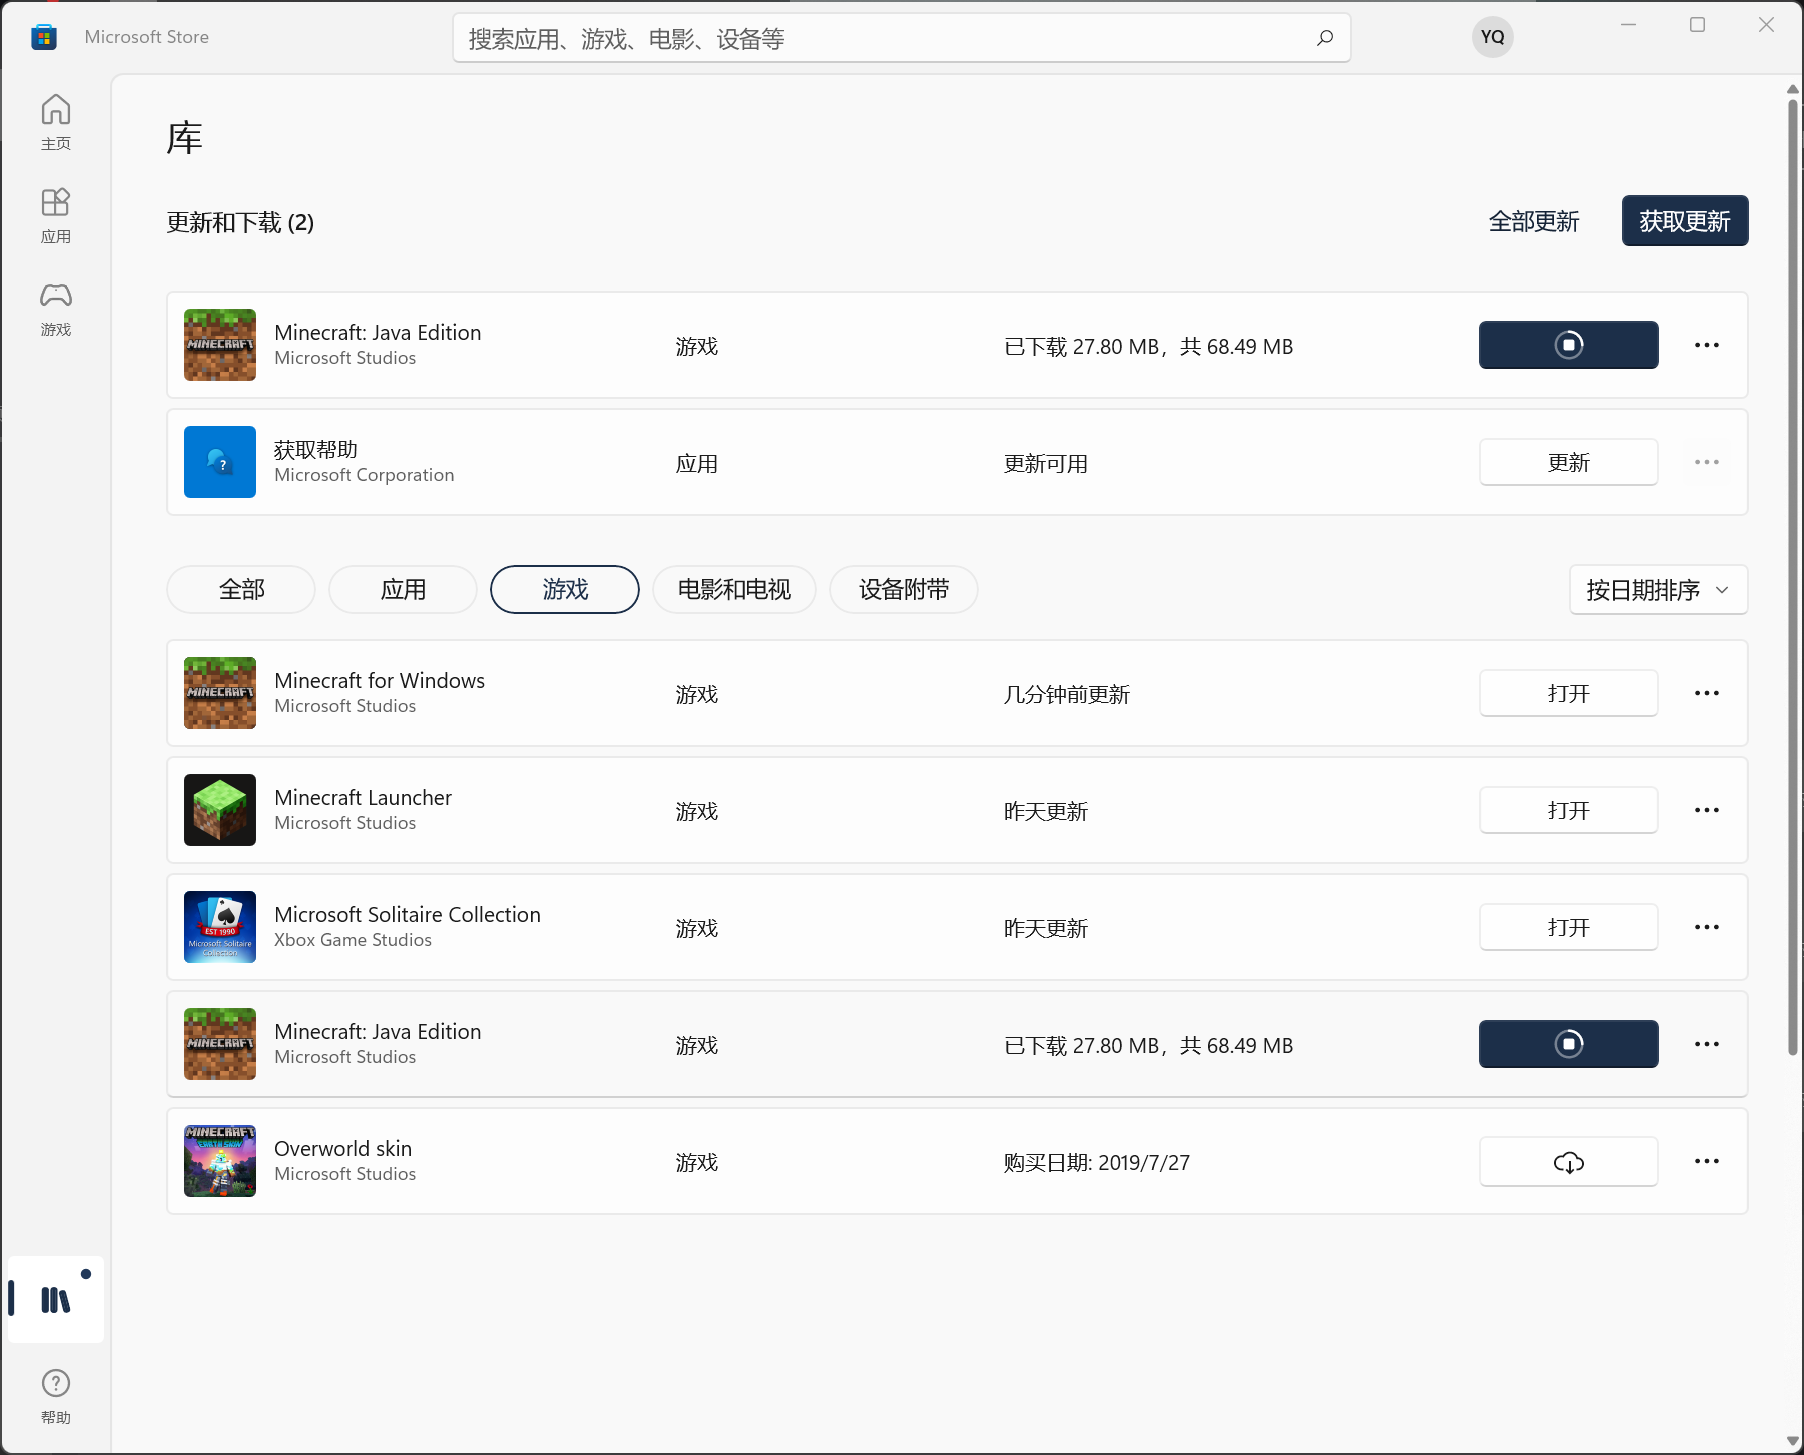This screenshot has height=1455, width=1804.
Task: Open more options for Minecraft Launcher
Action: 1707,810
